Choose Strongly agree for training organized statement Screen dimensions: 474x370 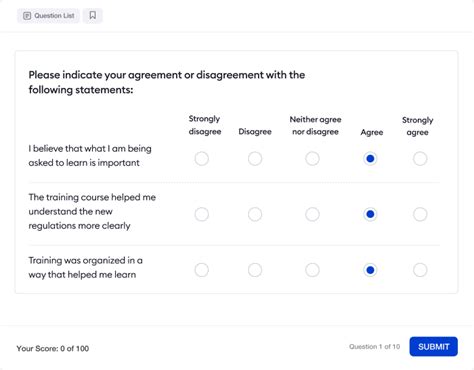tap(420, 270)
